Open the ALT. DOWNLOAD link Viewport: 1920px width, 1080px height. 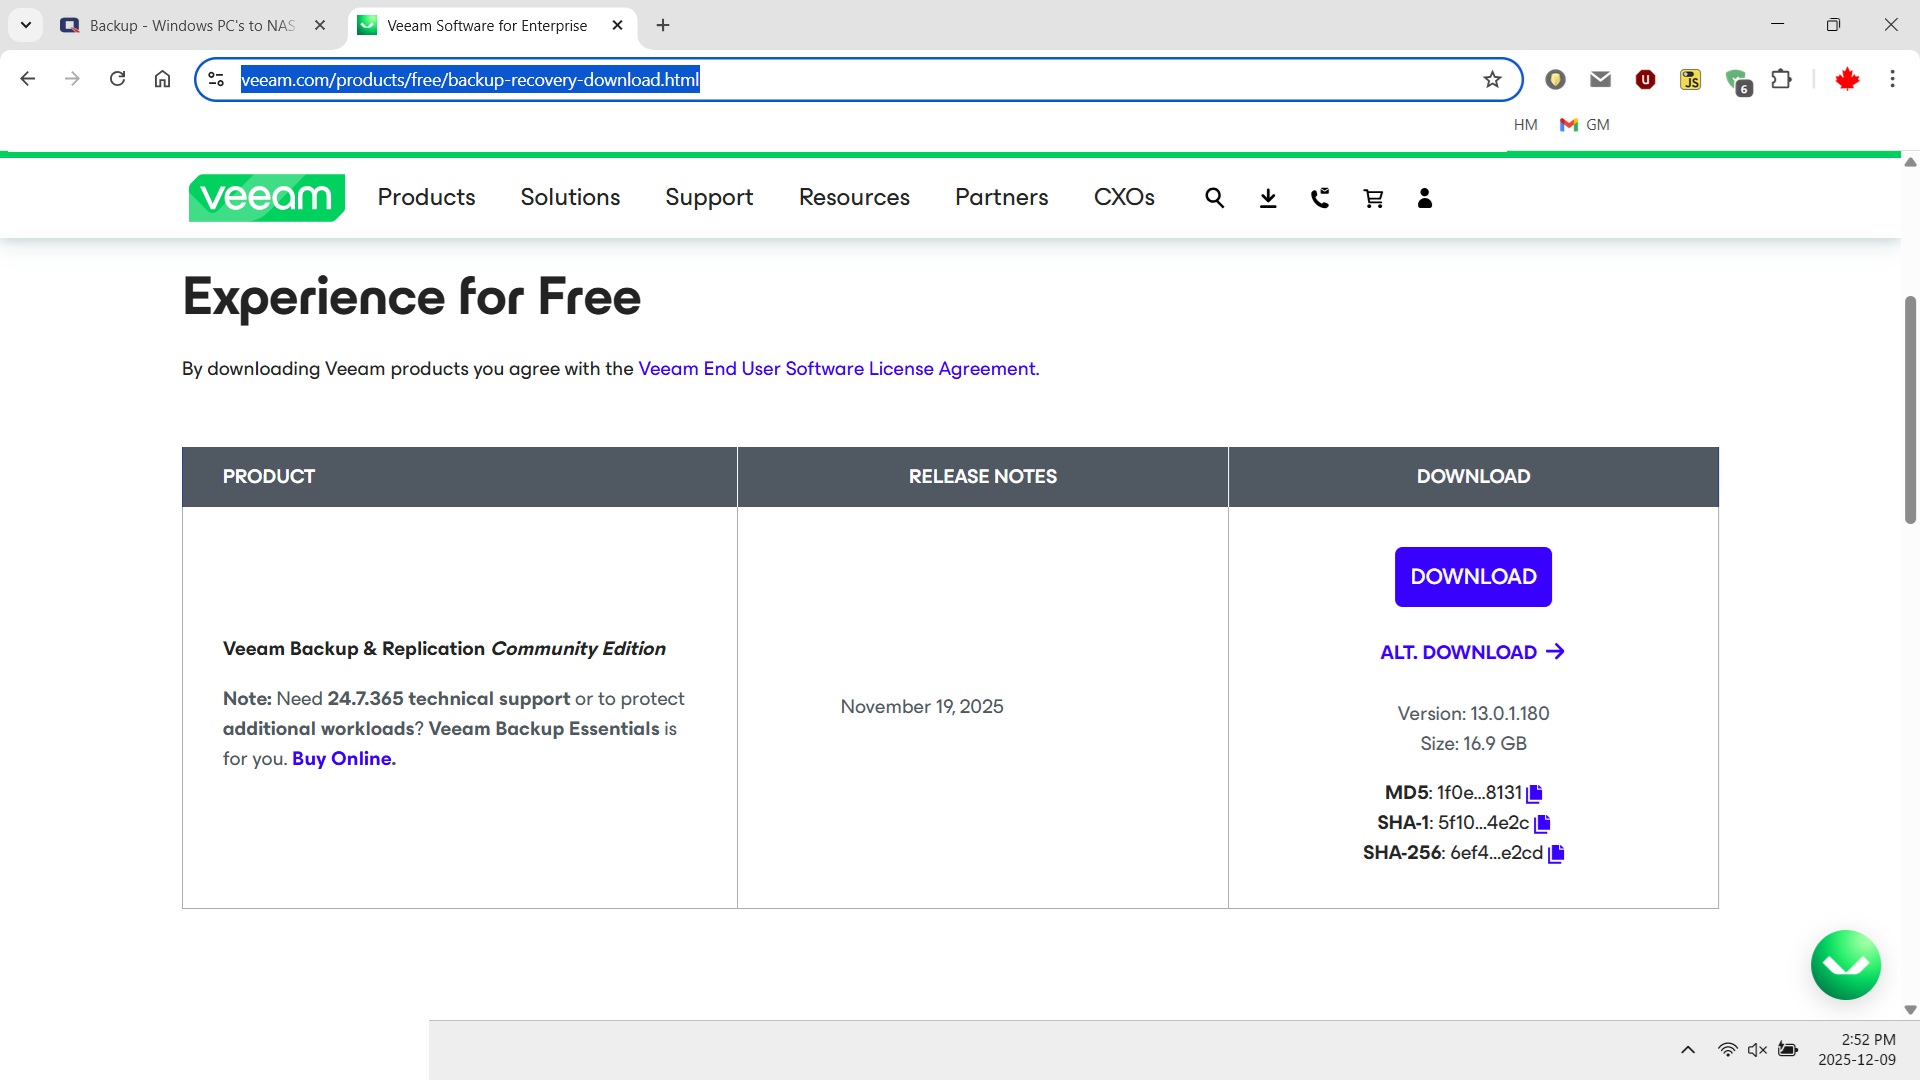pyautogui.click(x=1472, y=652)
